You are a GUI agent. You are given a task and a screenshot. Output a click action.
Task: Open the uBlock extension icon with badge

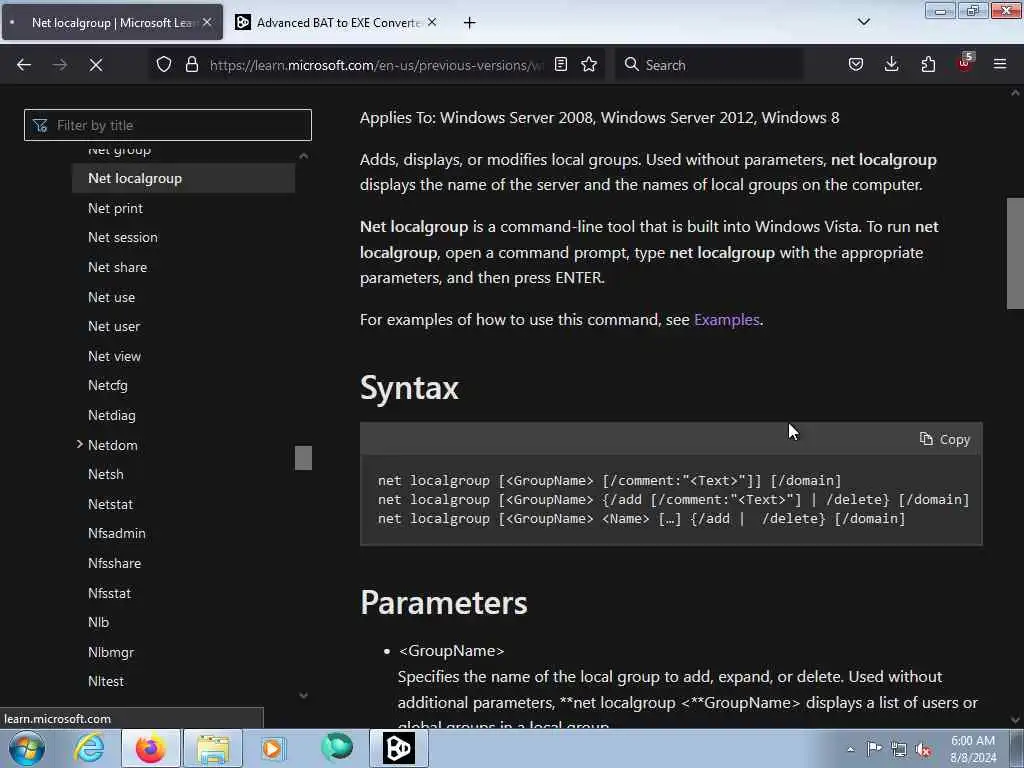point(965,63)
